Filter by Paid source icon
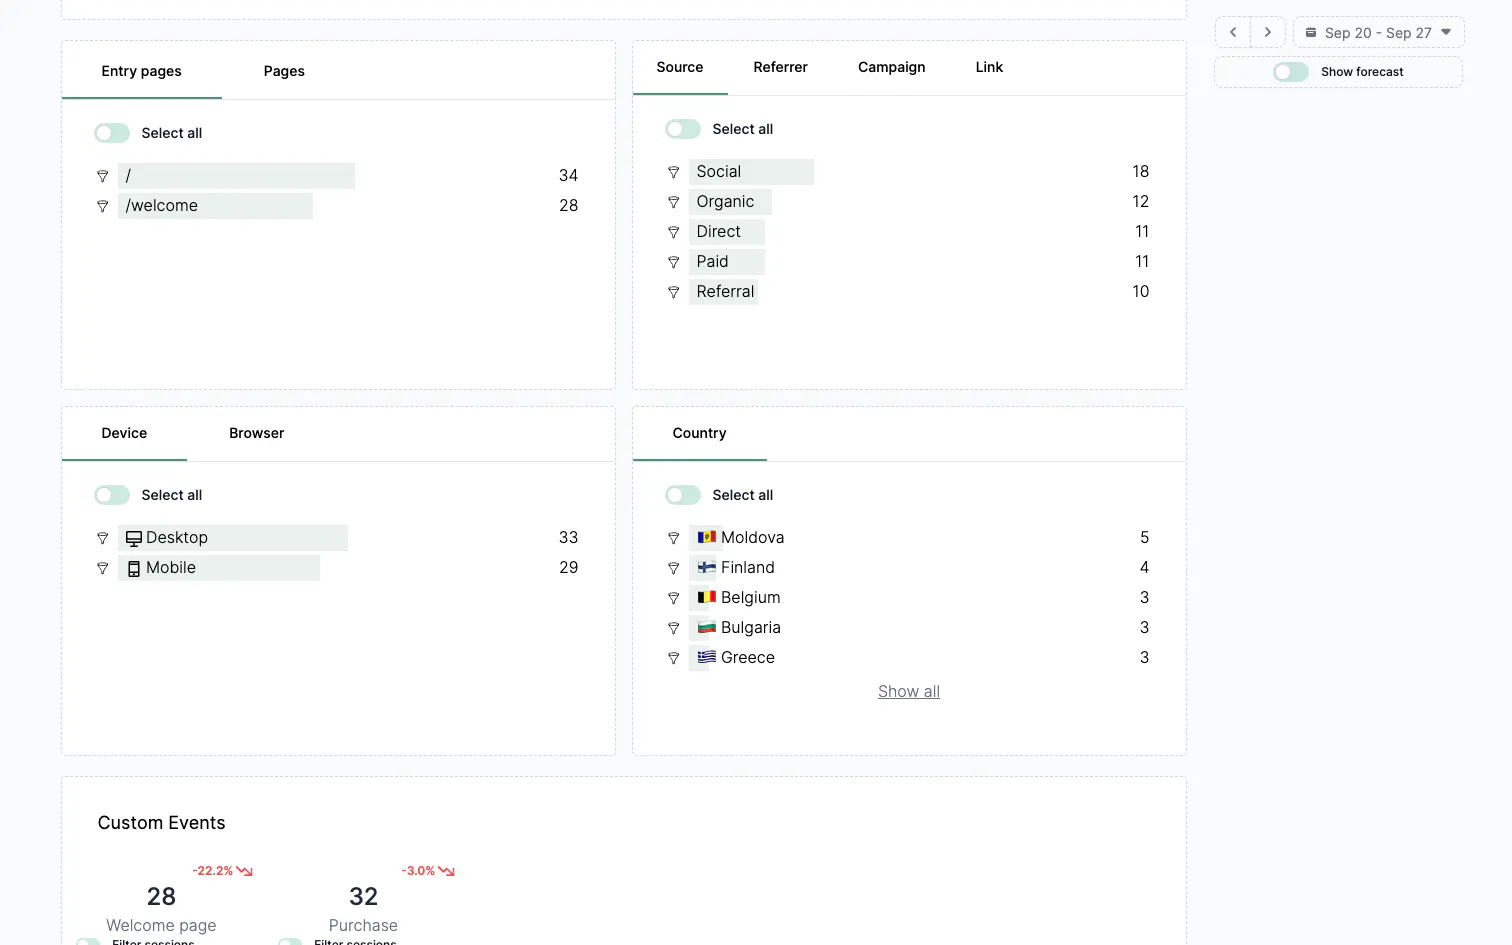Image resolution: width=1512 pixels, height=945 pixels. [x=673, y=262]
